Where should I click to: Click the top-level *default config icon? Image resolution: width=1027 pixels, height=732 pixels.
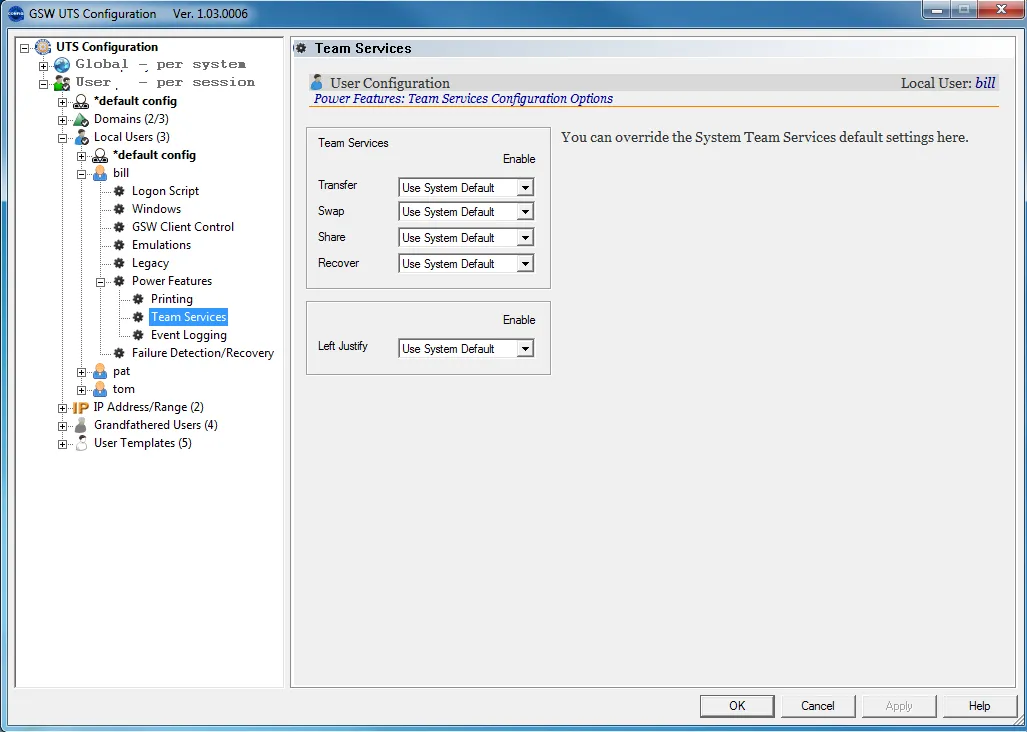click(81, 101)
